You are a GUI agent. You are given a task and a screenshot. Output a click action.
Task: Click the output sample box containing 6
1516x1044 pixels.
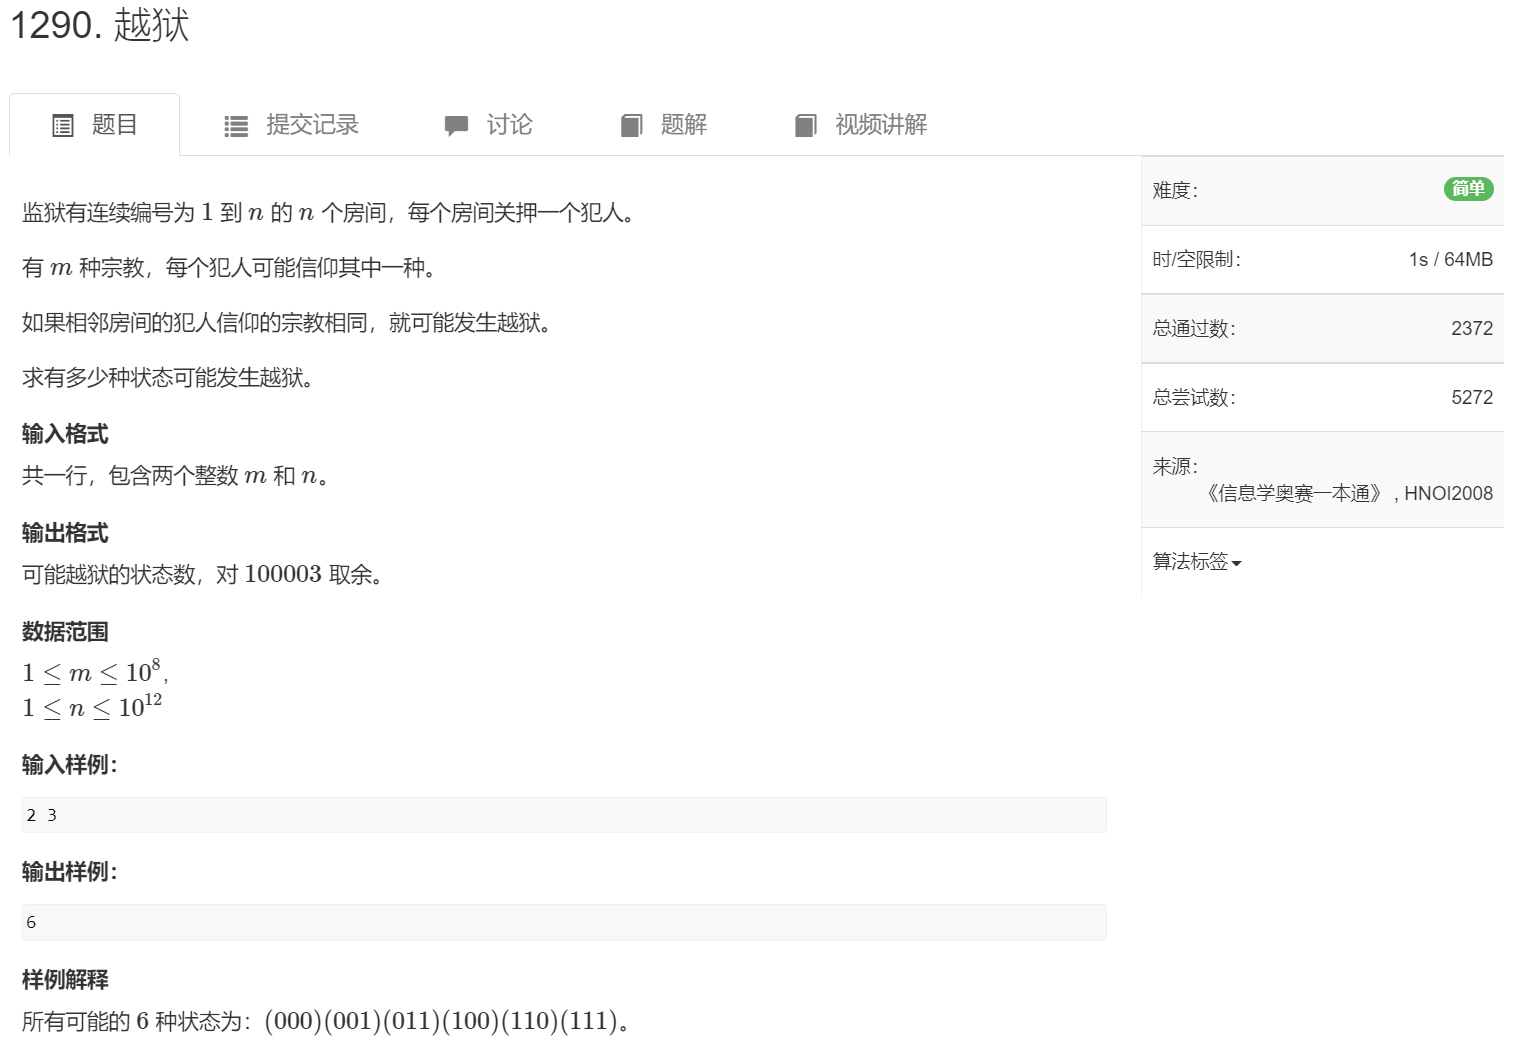pyautogui.click(x=564, y=922)
